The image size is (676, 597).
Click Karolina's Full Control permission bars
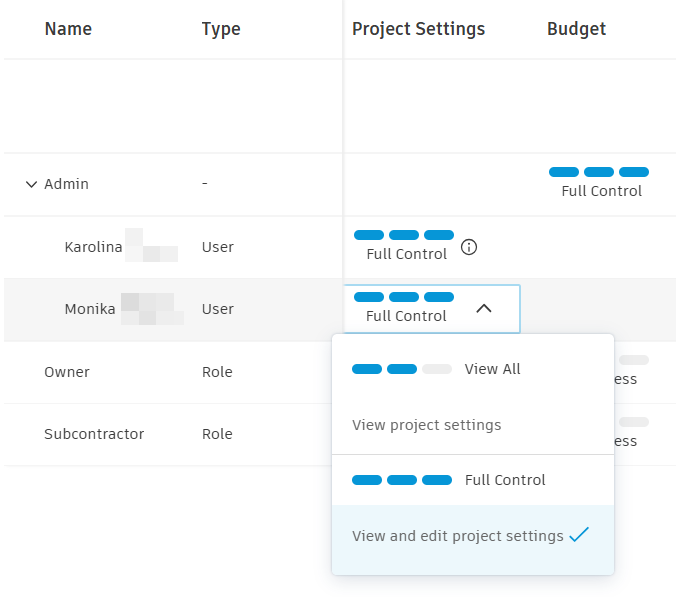click(404, 235)
